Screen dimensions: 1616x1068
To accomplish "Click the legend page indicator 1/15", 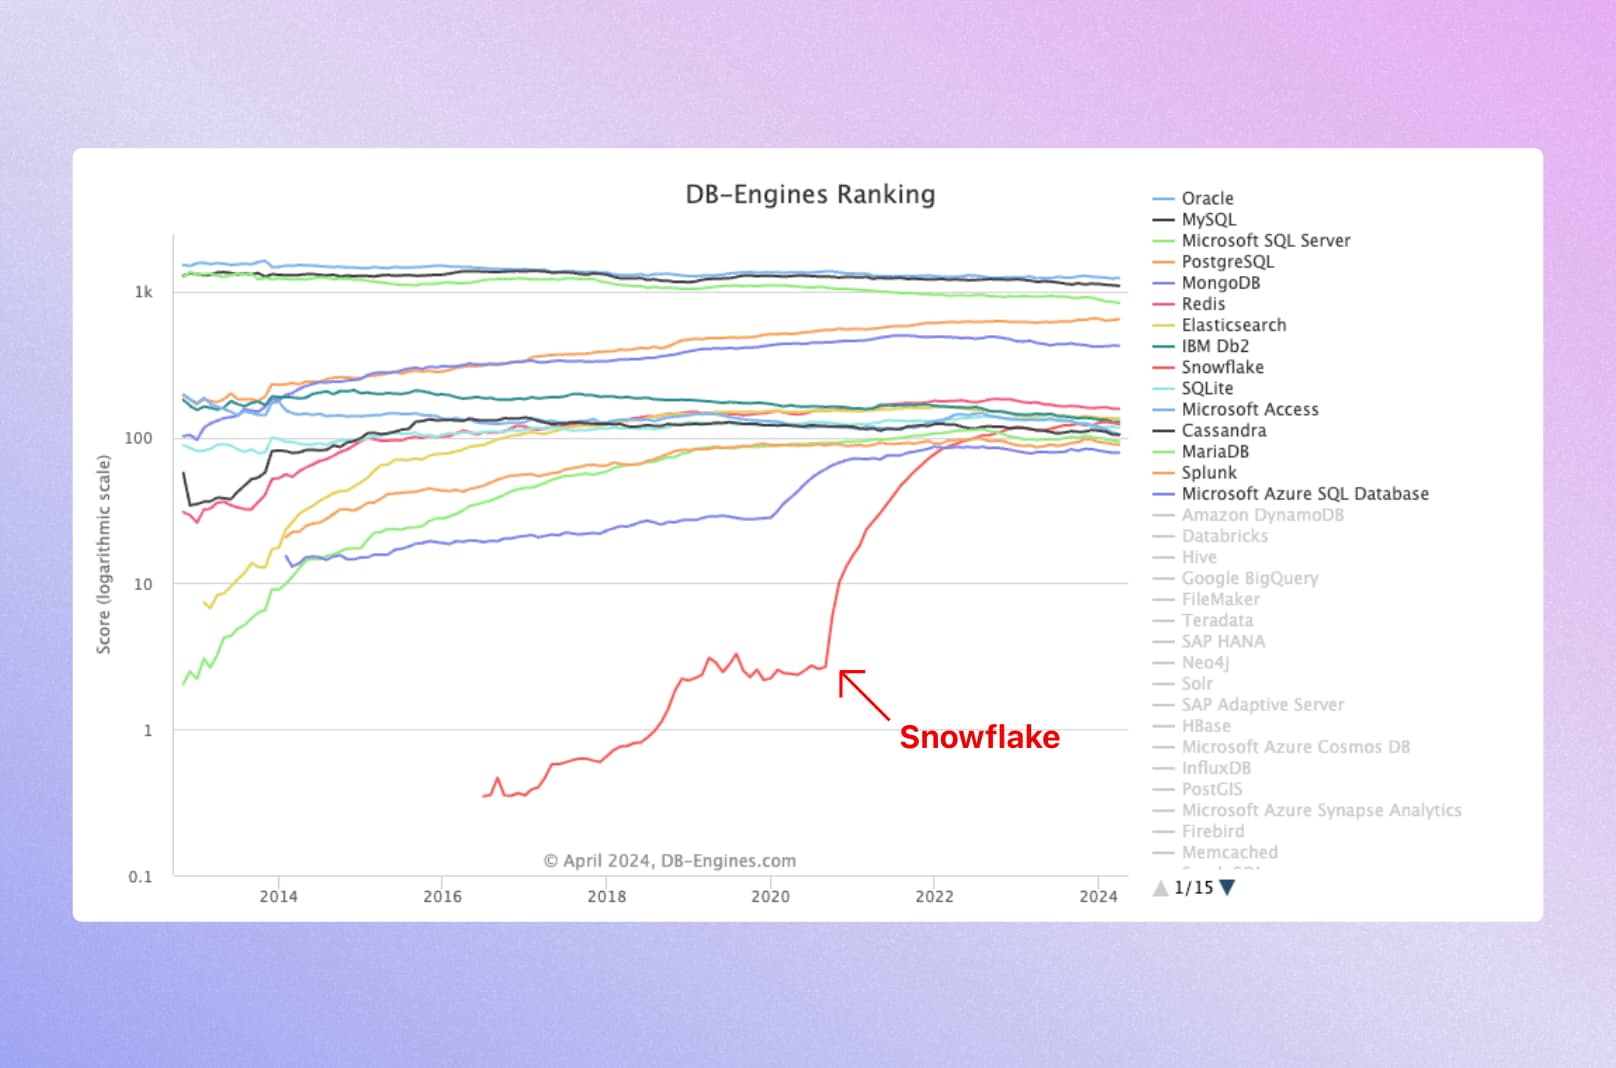I will point(1193,887).
